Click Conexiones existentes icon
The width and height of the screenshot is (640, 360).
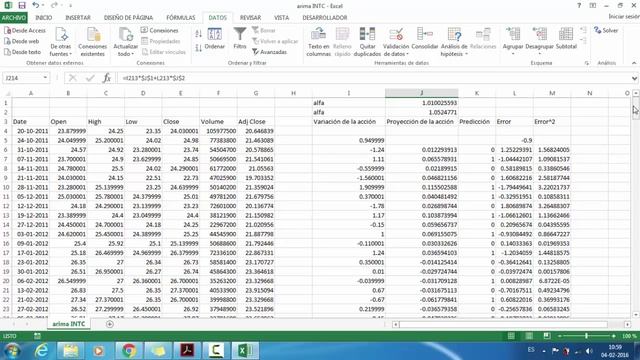[93, 42]
